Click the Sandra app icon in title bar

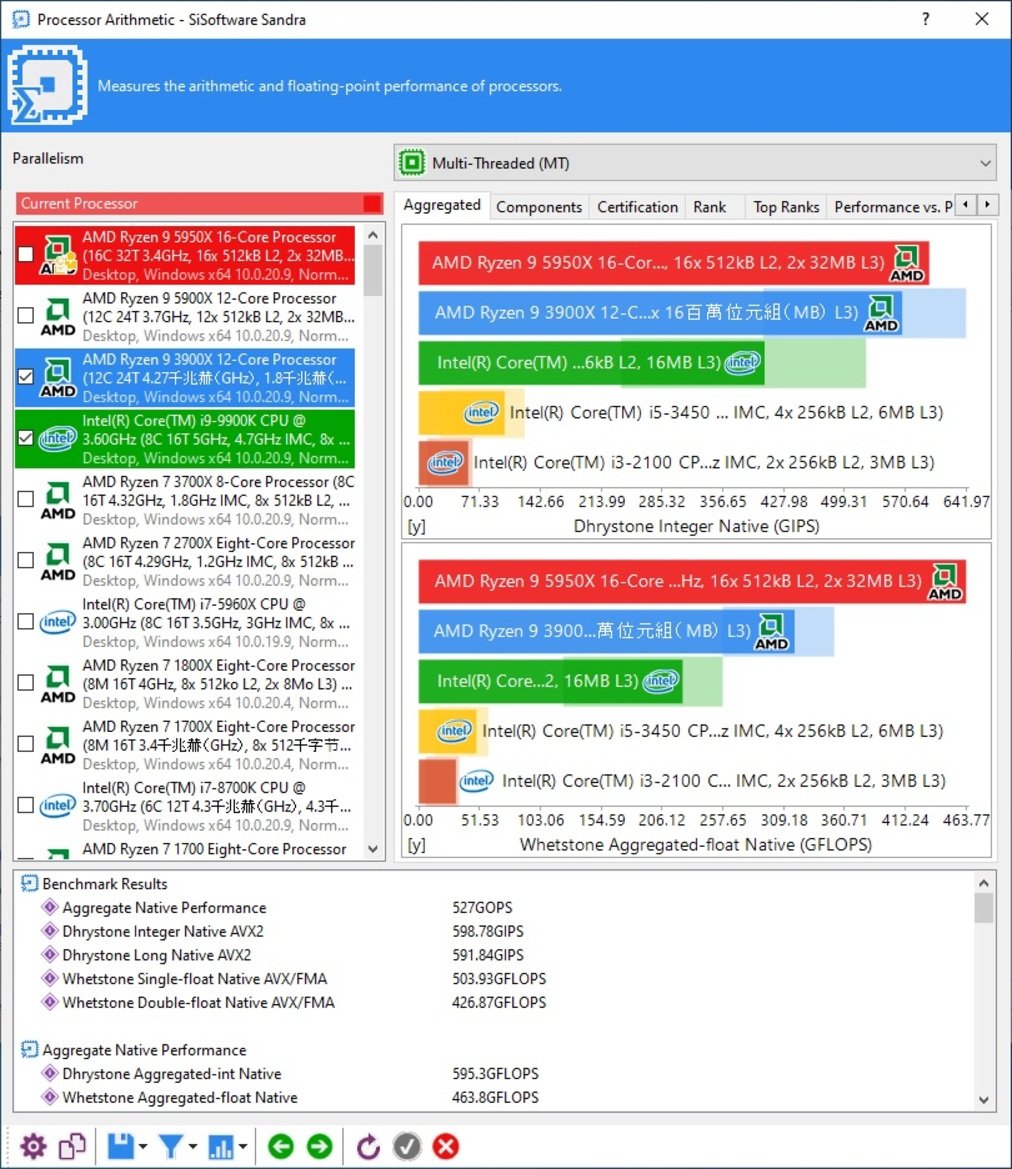click(x=20, y=19)
